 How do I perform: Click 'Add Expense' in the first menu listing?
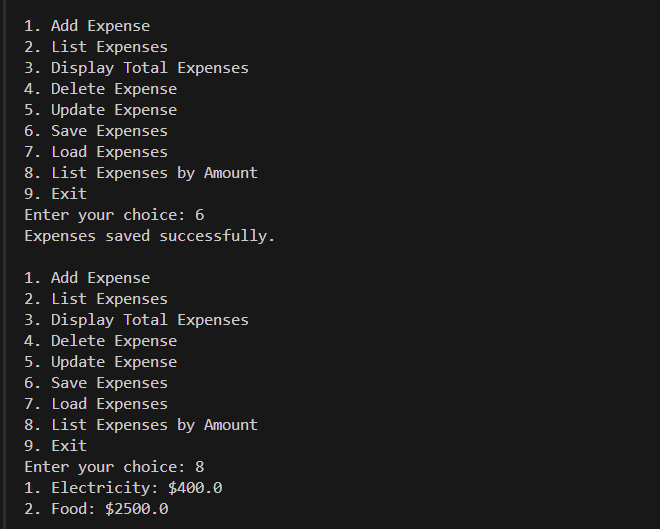(x=100, y=26)
